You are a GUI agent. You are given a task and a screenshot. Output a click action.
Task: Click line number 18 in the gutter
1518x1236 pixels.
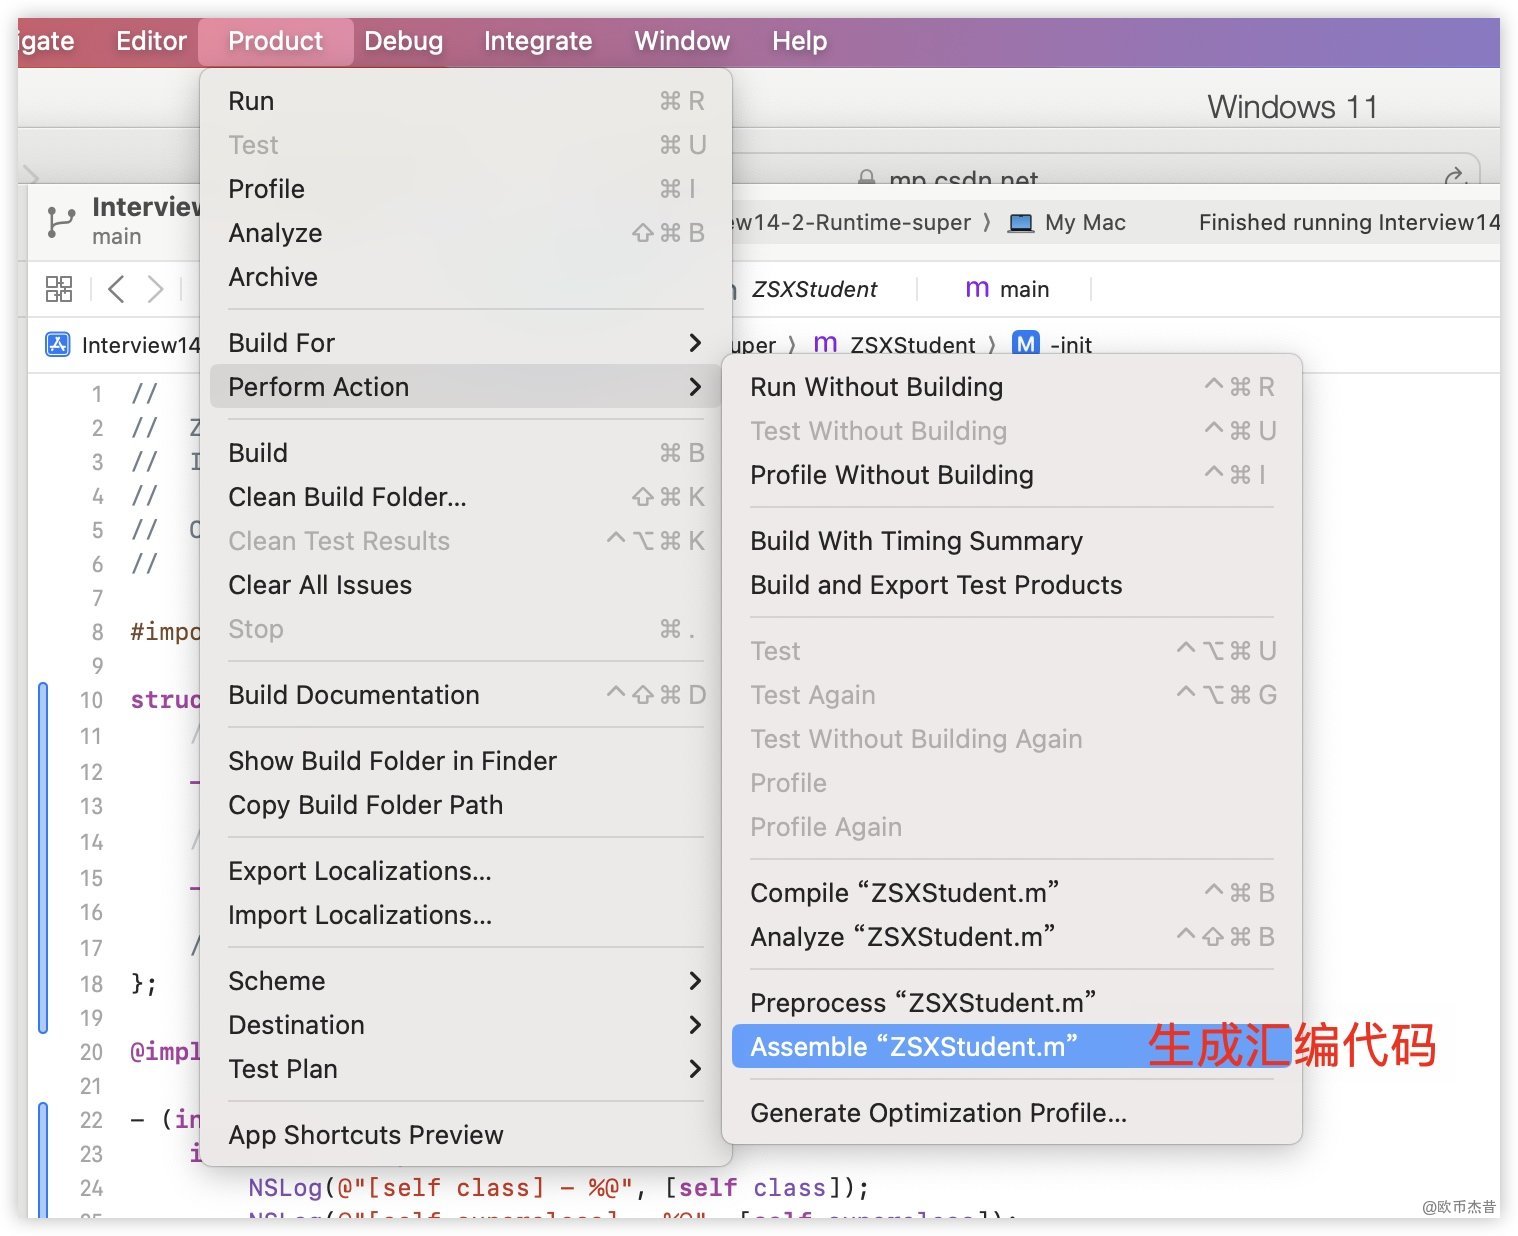[x=91, y=984]
